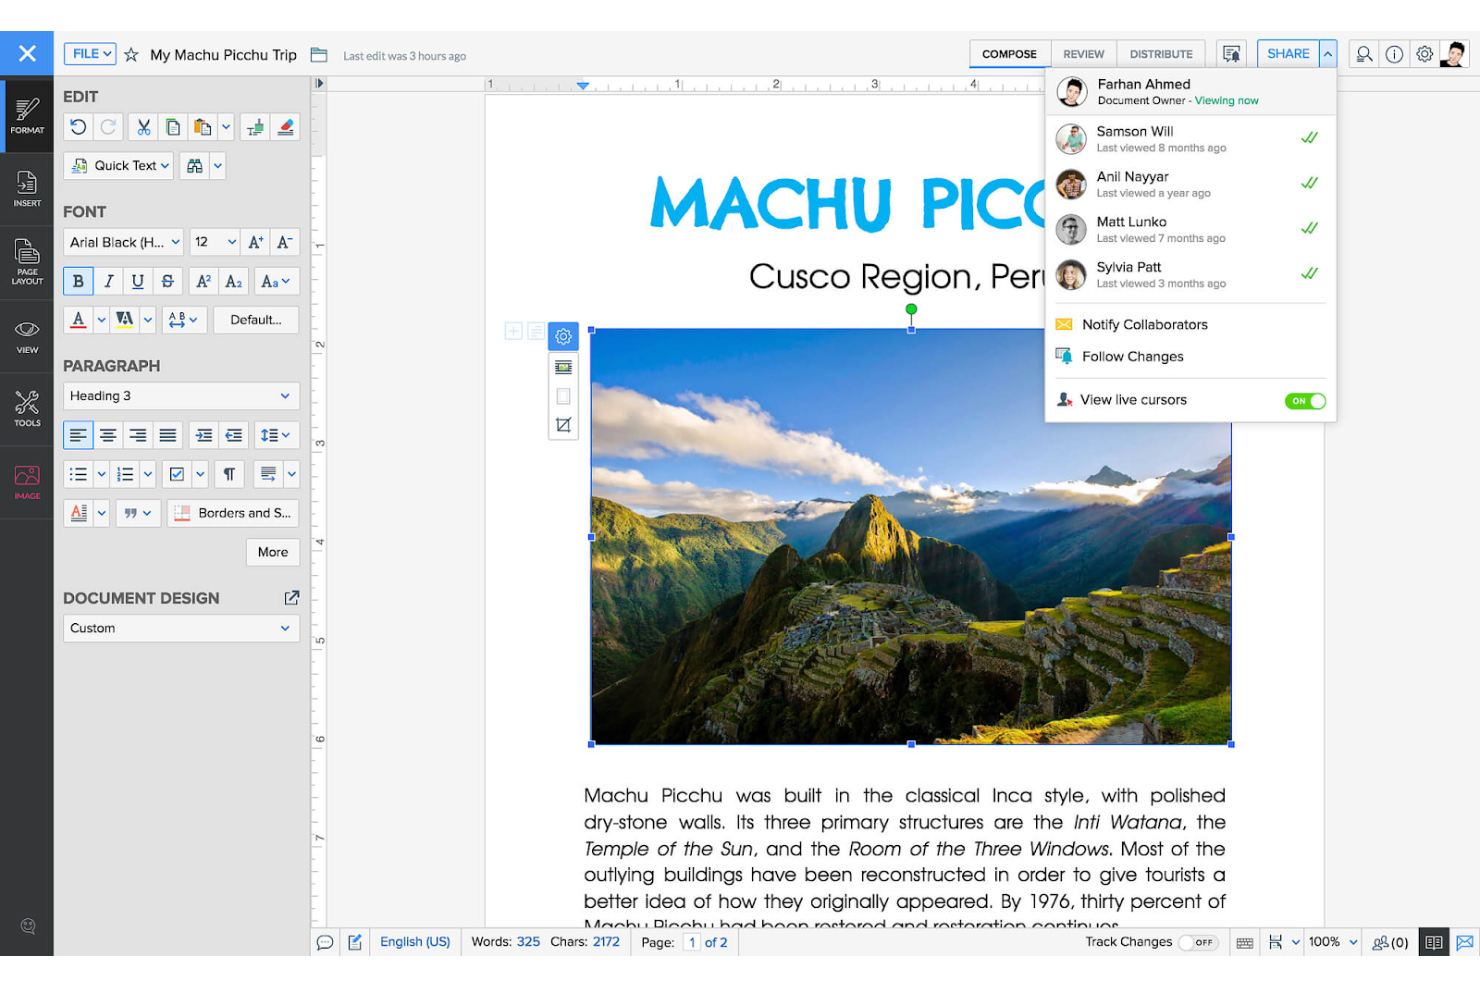Turn off View live cursors
1480x987 pixels.
(1305, 400)
